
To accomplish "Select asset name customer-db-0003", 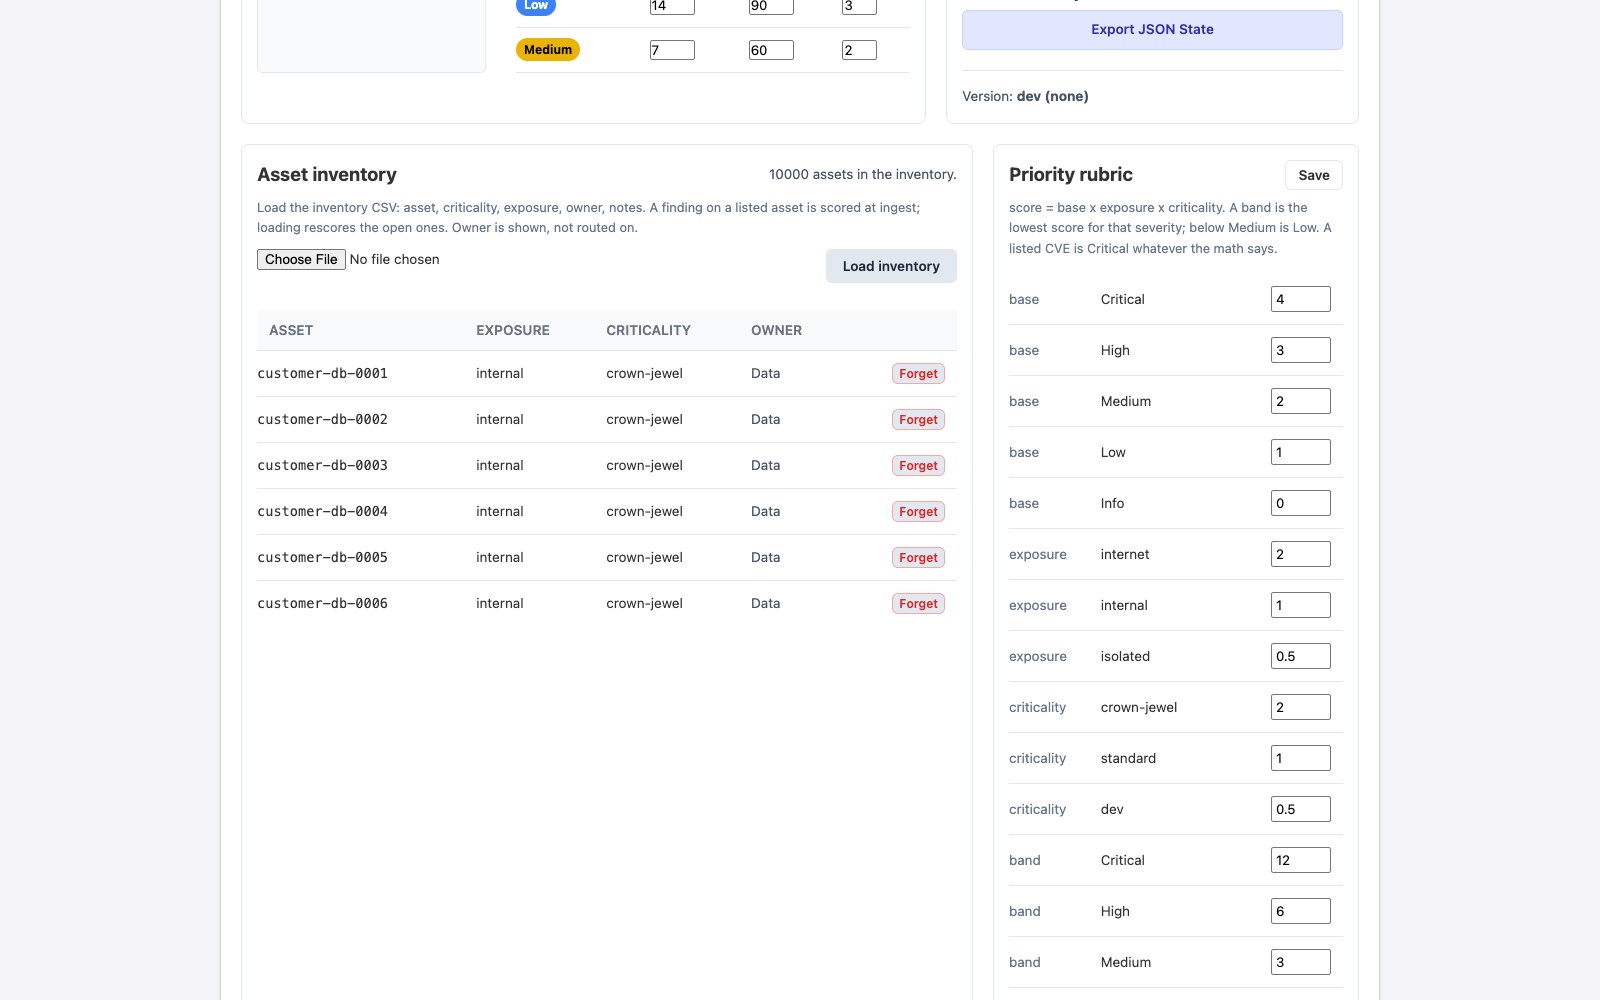I will point(322,466).
